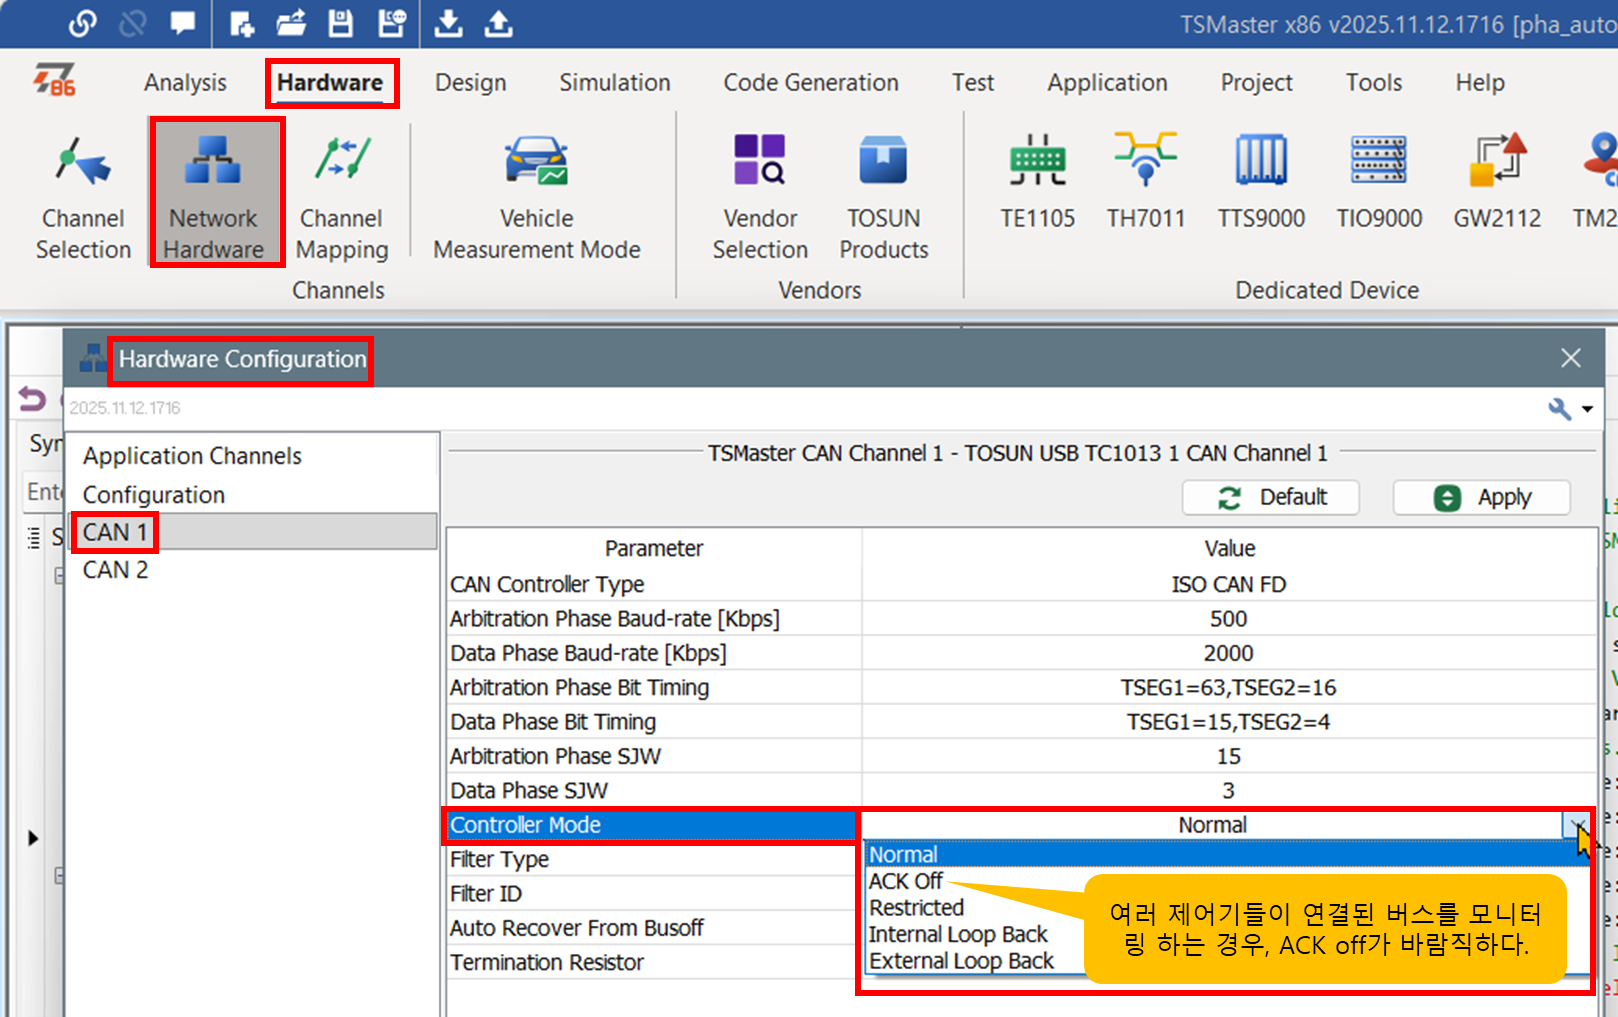Choose External Loop Back mode
The height and width of the screenshot is (1017, 1618).
pos(961,961)
